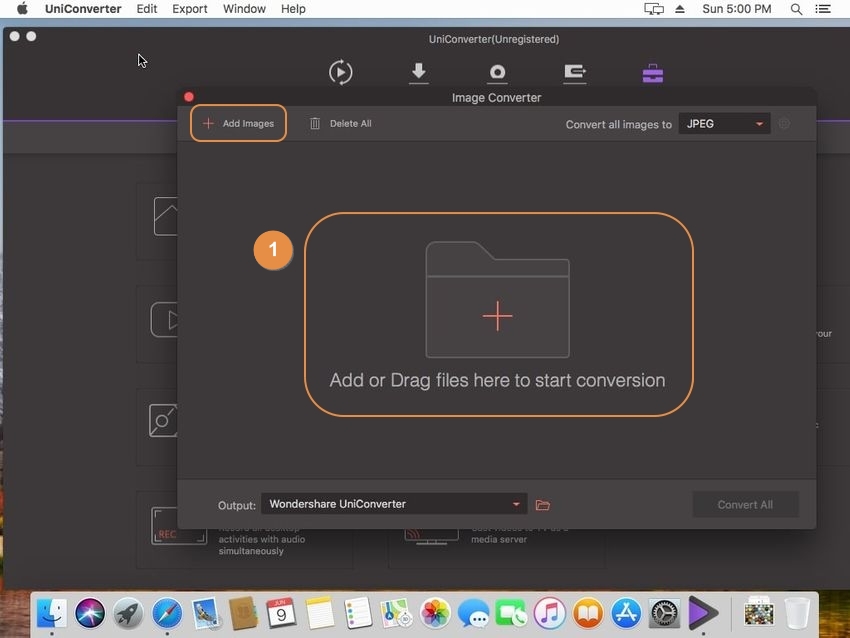Click the Spotlight search icon in menu bar

pyautogui.click(x=796, y=9)
